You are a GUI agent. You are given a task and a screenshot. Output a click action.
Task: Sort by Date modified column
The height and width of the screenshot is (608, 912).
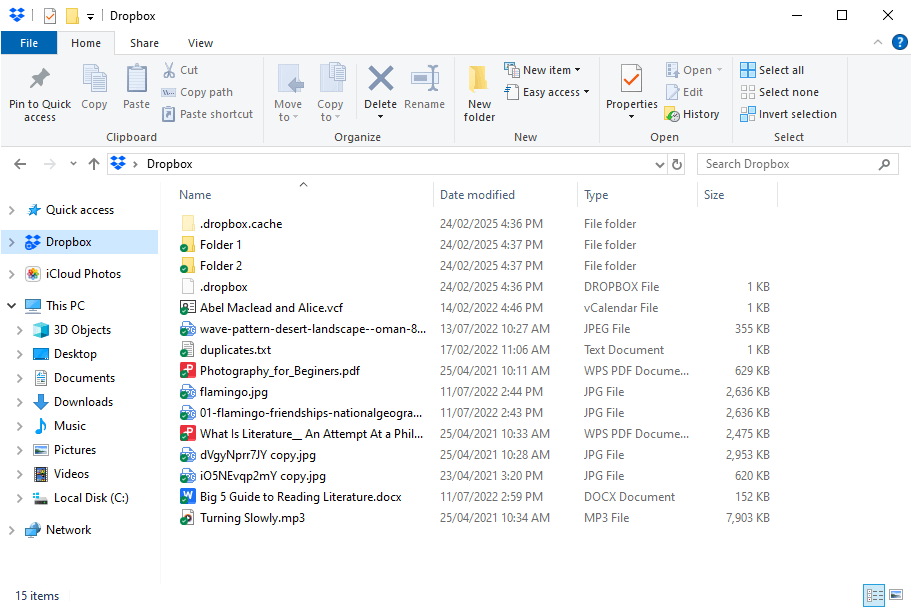[x=477, y=195]
